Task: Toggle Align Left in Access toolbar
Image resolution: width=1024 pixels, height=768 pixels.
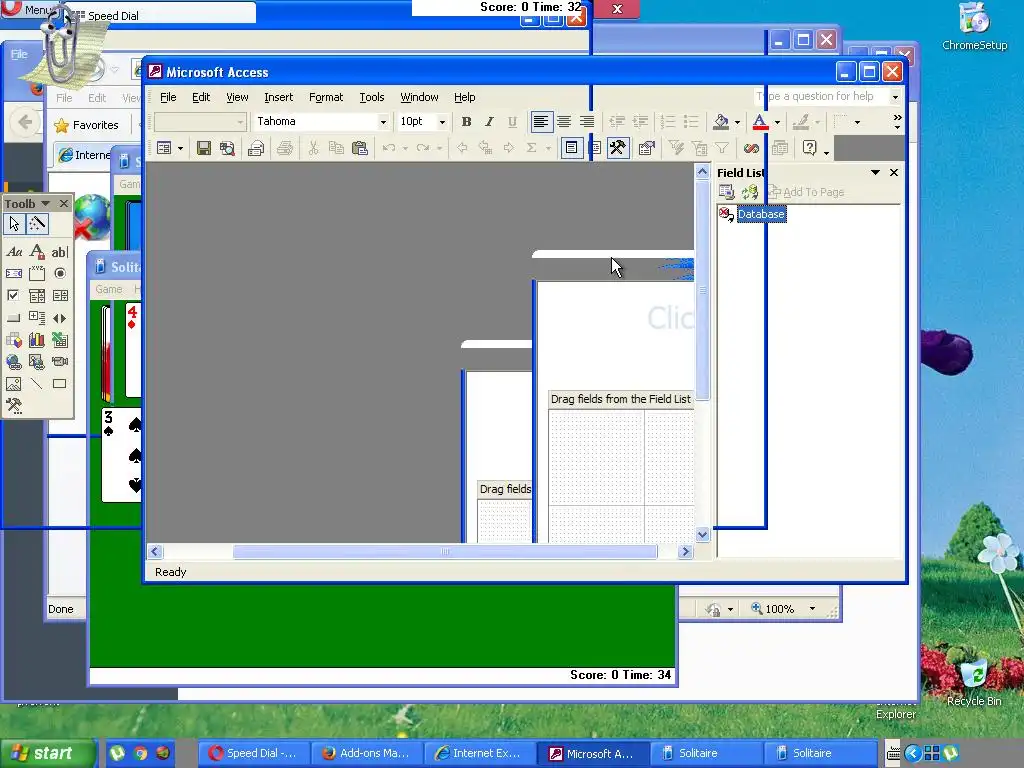Action: (541, 121)
